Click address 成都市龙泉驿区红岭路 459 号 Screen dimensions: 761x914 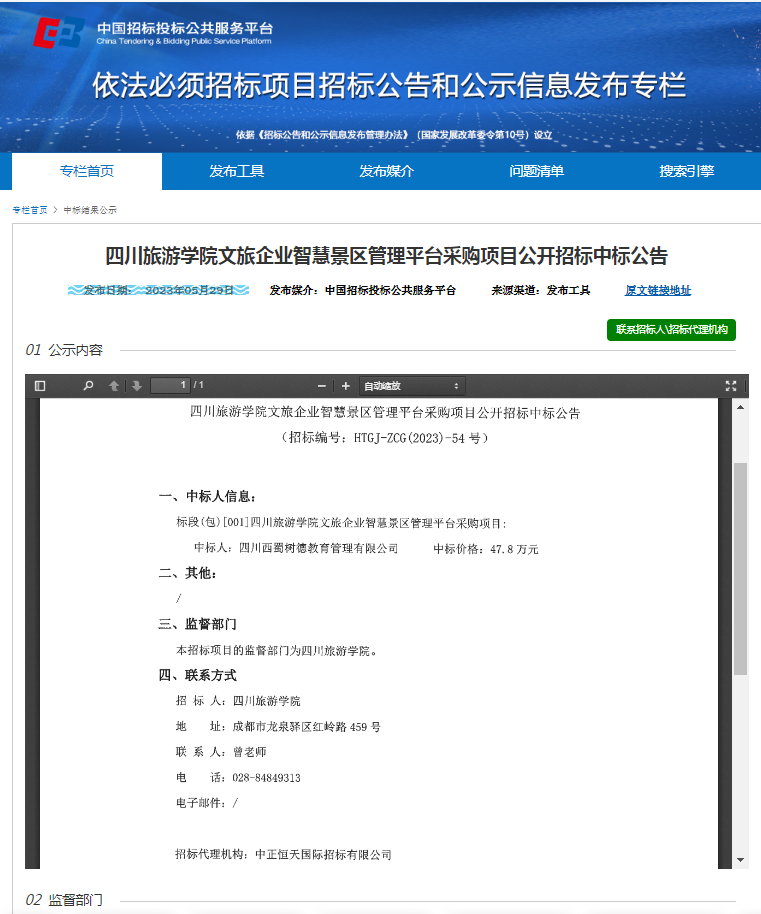pos(306,727)
